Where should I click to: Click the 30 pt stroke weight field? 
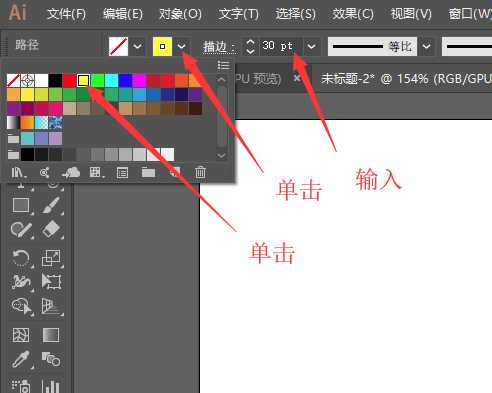tap(281, 46)
